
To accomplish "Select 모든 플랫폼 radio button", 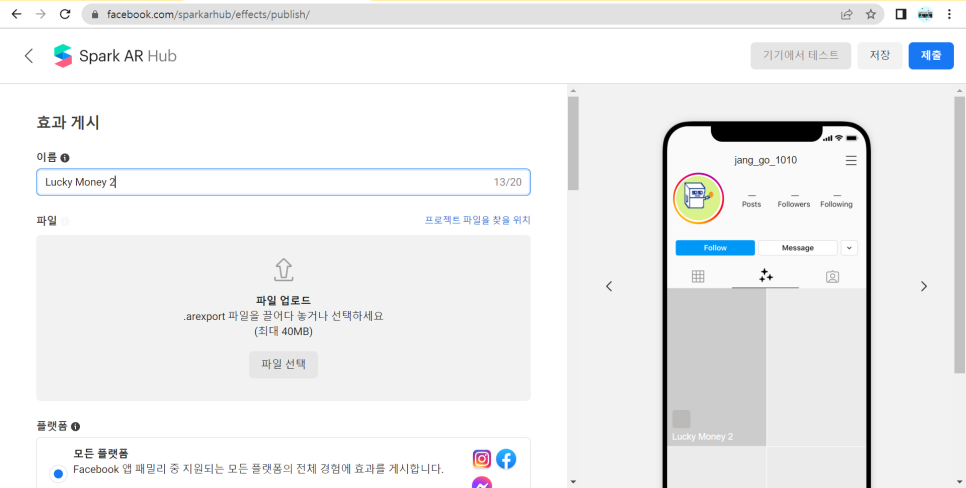I will pyautogui.click(x=58, y=474).
